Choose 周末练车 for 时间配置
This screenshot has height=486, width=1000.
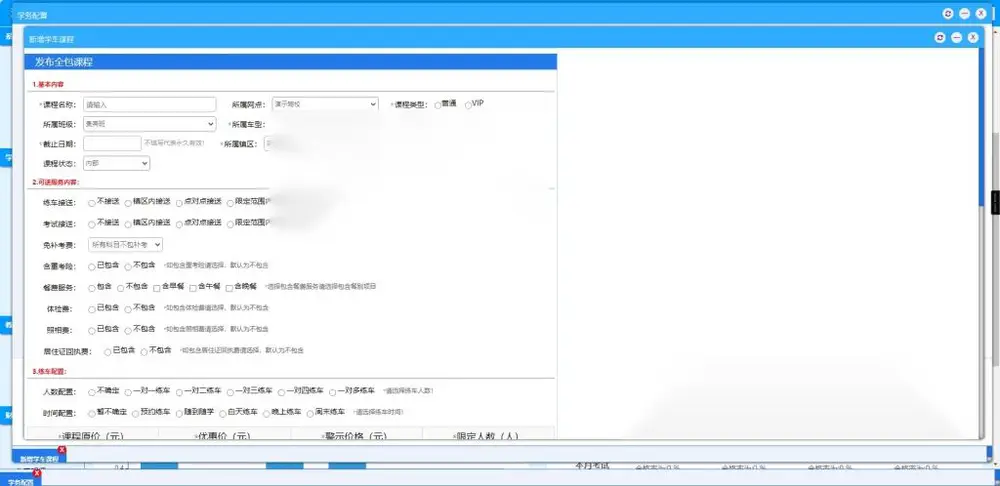311,414
